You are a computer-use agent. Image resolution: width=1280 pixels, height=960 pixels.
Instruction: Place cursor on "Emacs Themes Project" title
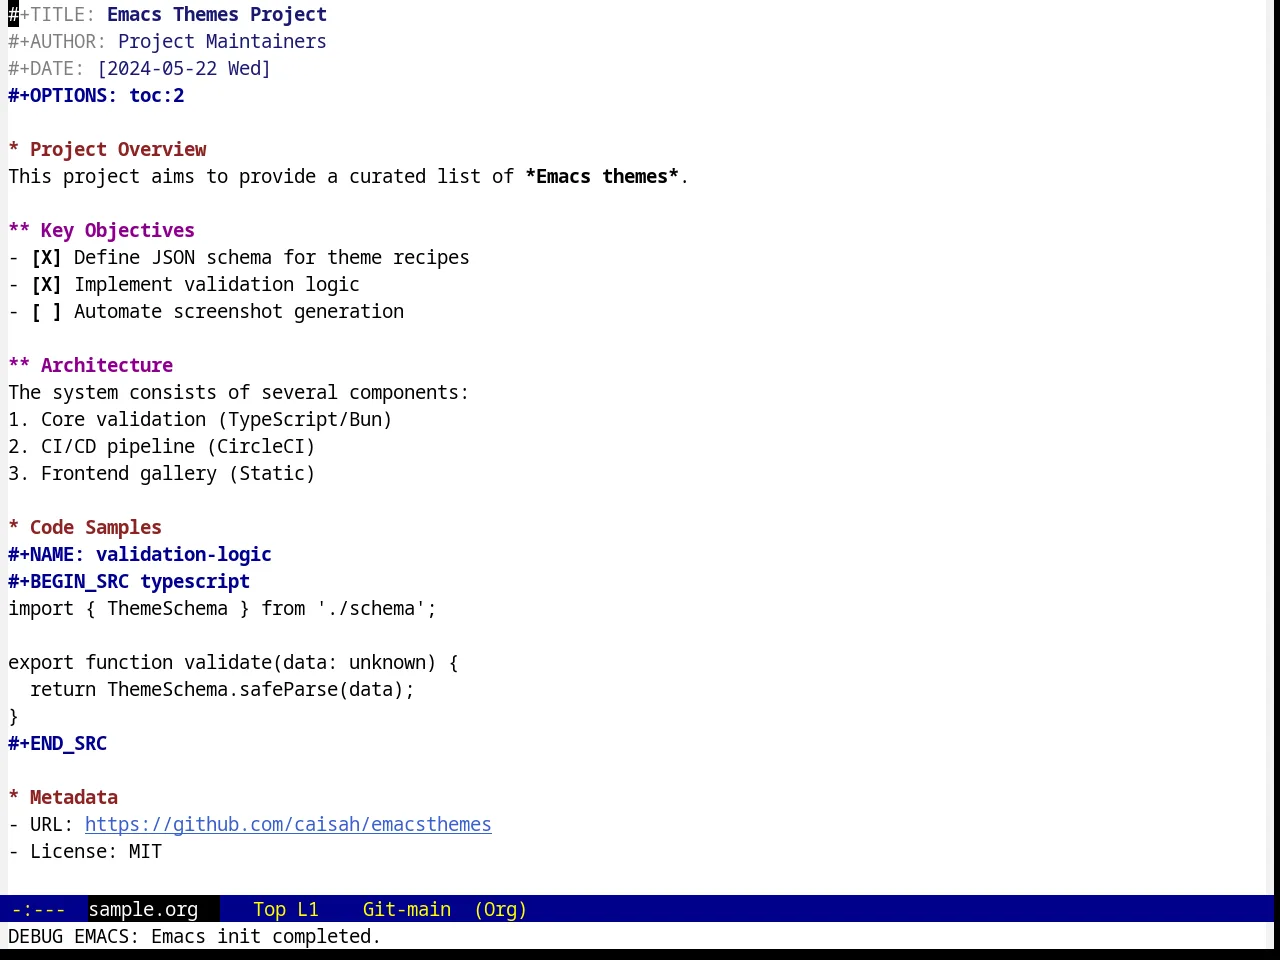(217, 15)
